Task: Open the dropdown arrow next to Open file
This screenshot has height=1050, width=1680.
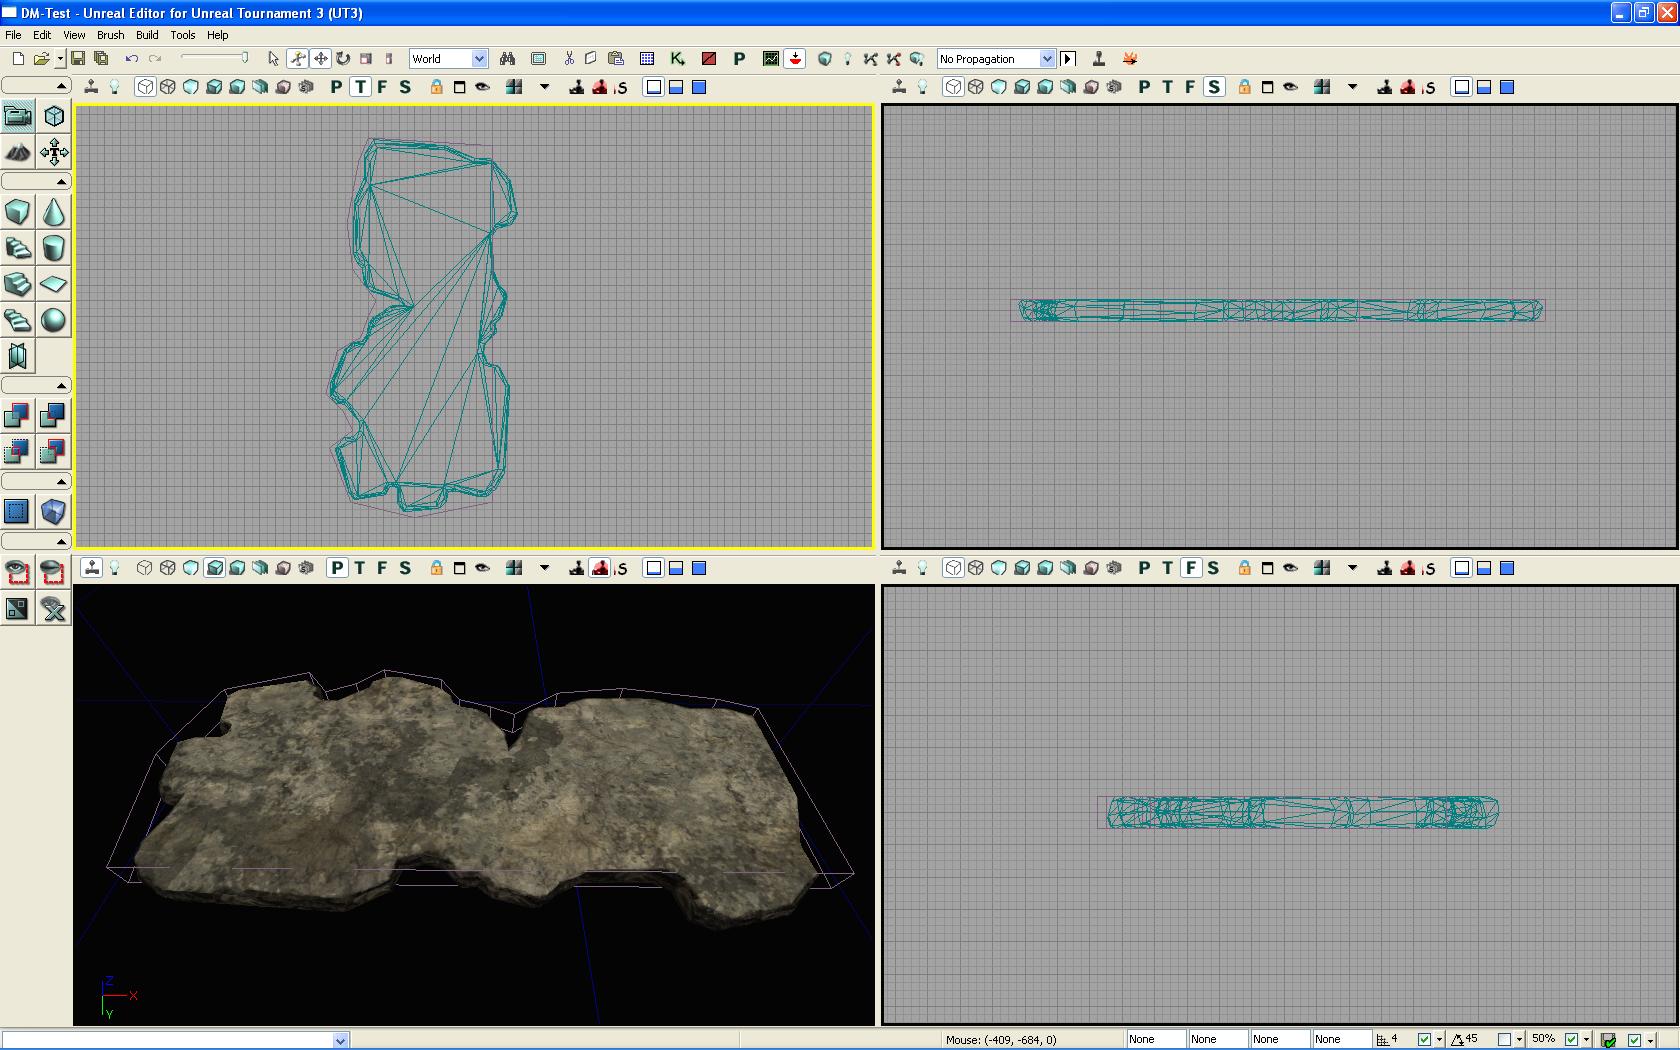Action: point(59,59)
